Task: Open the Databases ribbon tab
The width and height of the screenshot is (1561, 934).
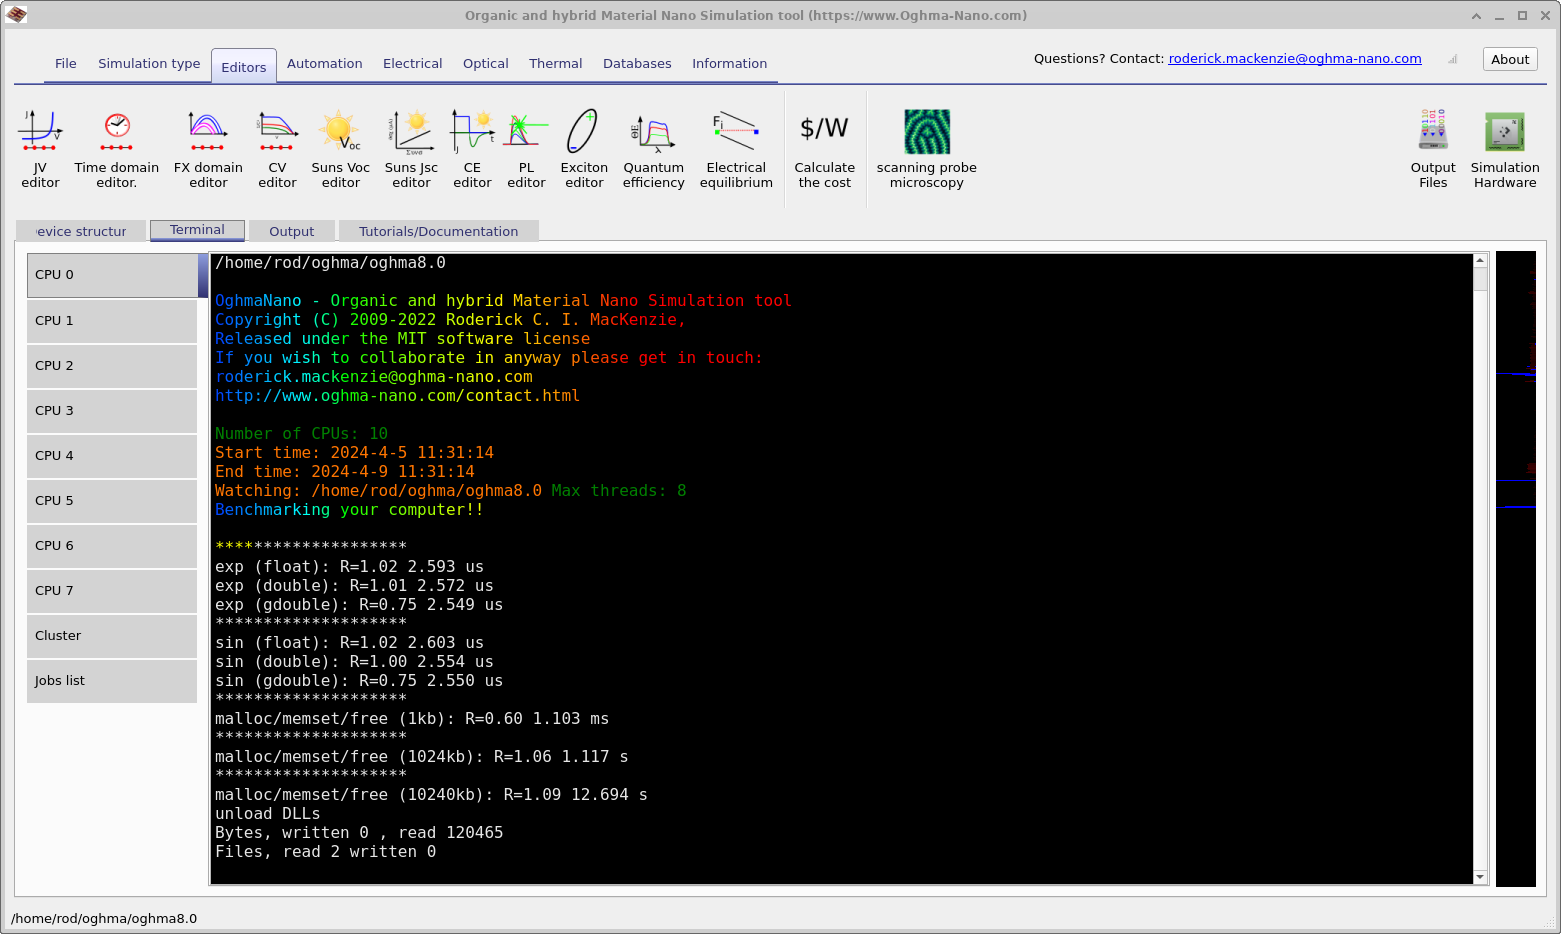Action: click(637, 63)
